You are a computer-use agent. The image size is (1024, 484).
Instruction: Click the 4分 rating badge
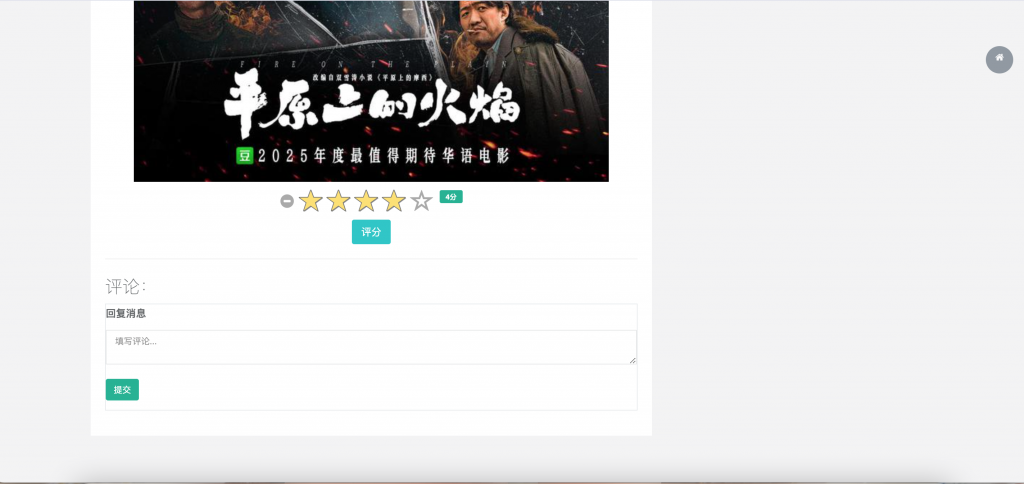[x=451, y=197]
